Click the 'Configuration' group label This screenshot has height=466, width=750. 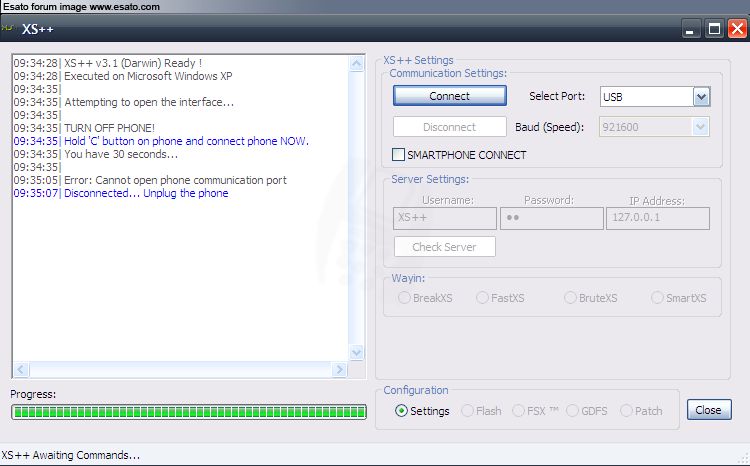[x=416, y=390]
